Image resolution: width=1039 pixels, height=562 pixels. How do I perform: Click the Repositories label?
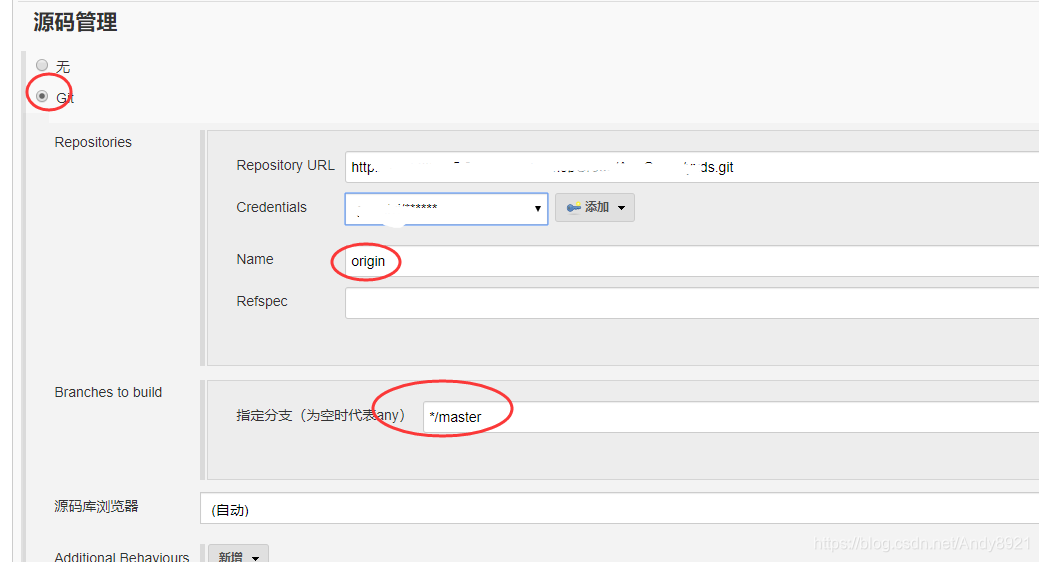[93, 142]
